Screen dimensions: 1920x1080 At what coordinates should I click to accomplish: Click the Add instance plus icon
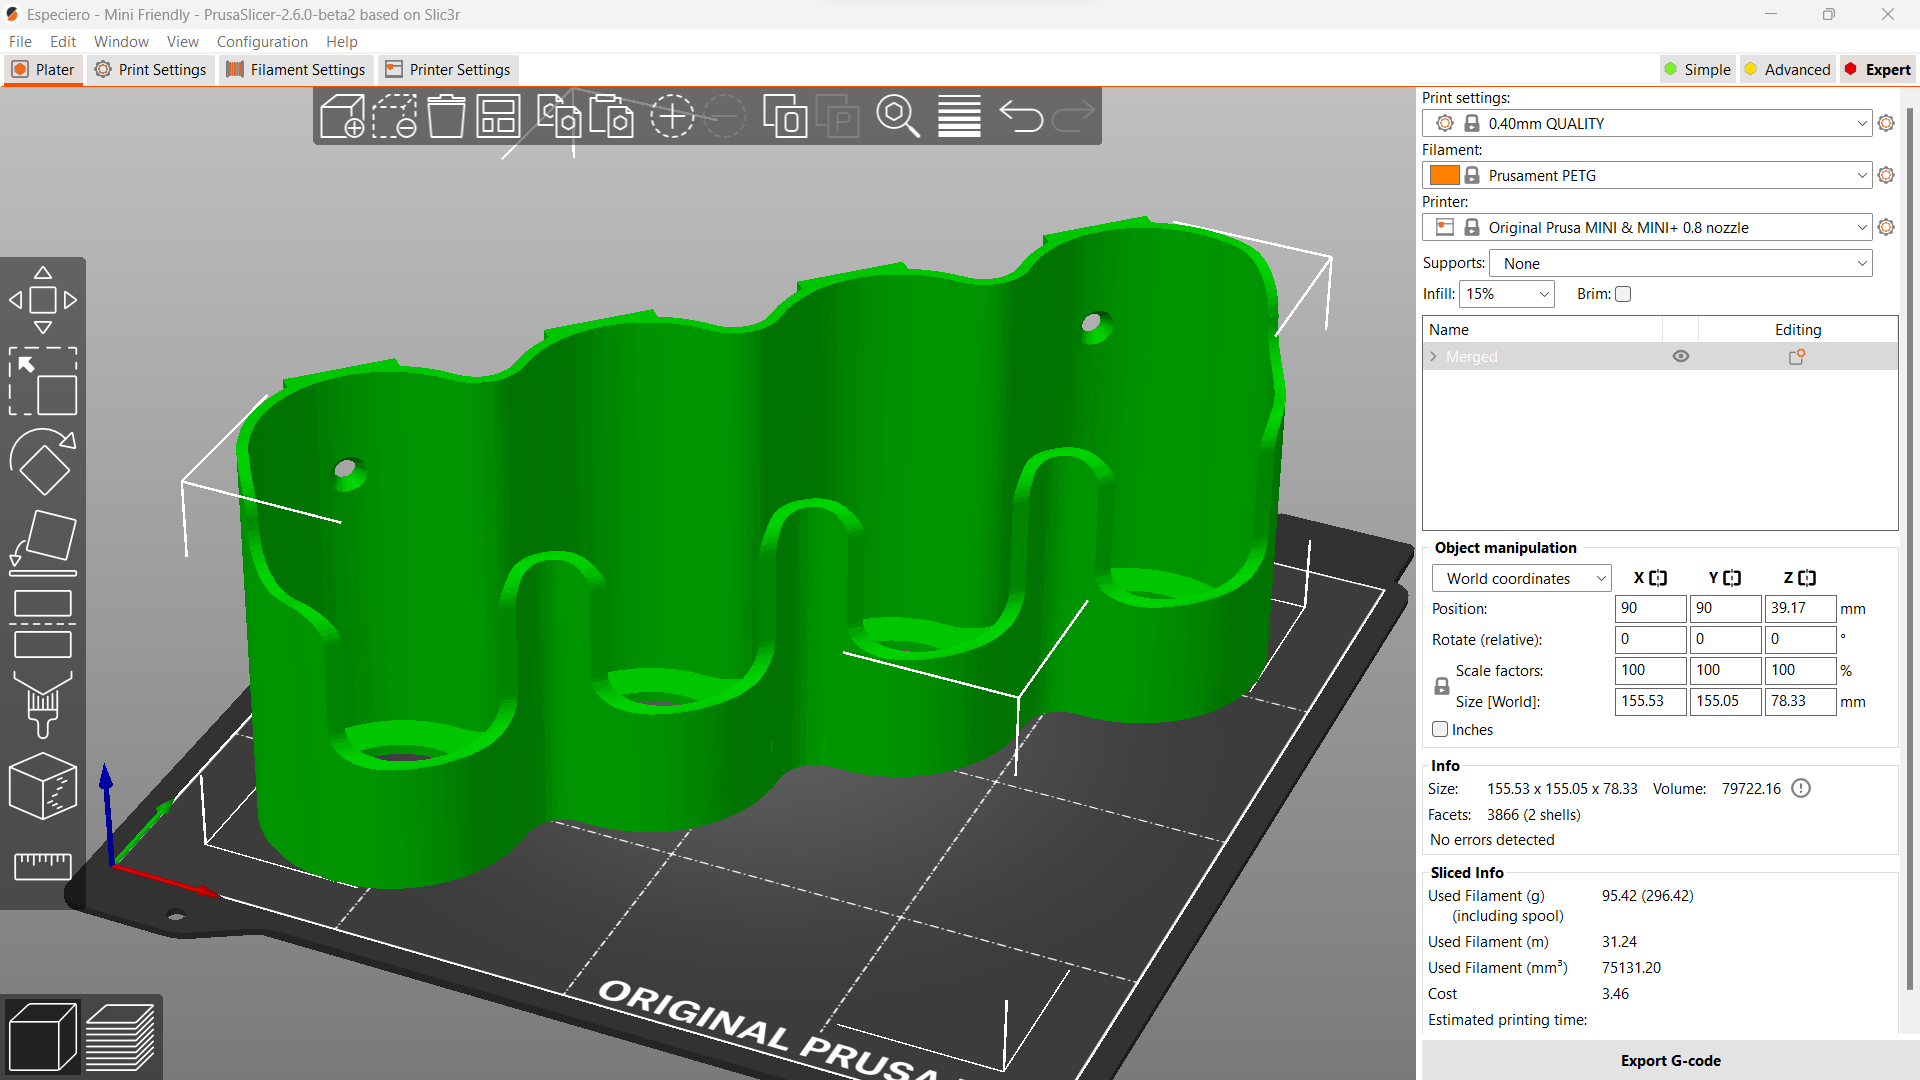pyautogui.click(x=672, y=116)
